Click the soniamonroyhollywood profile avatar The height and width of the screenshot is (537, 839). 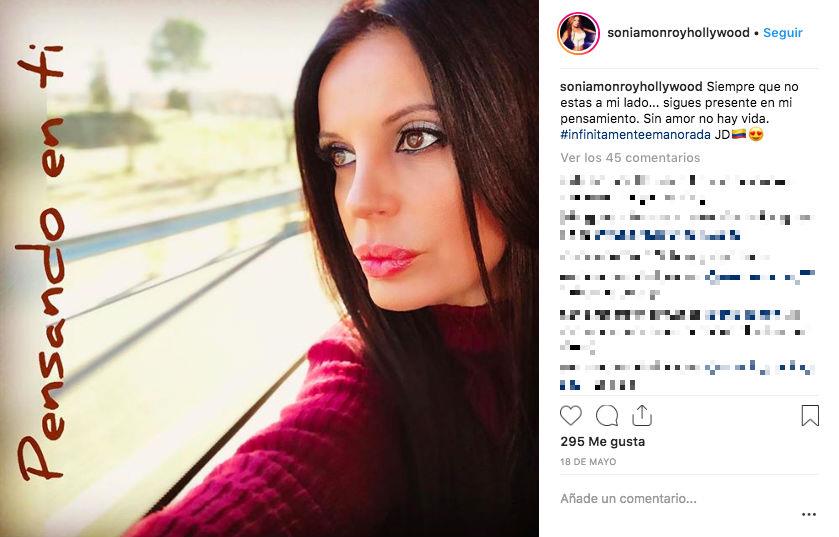pyautogui.click(x=578, y=33)
